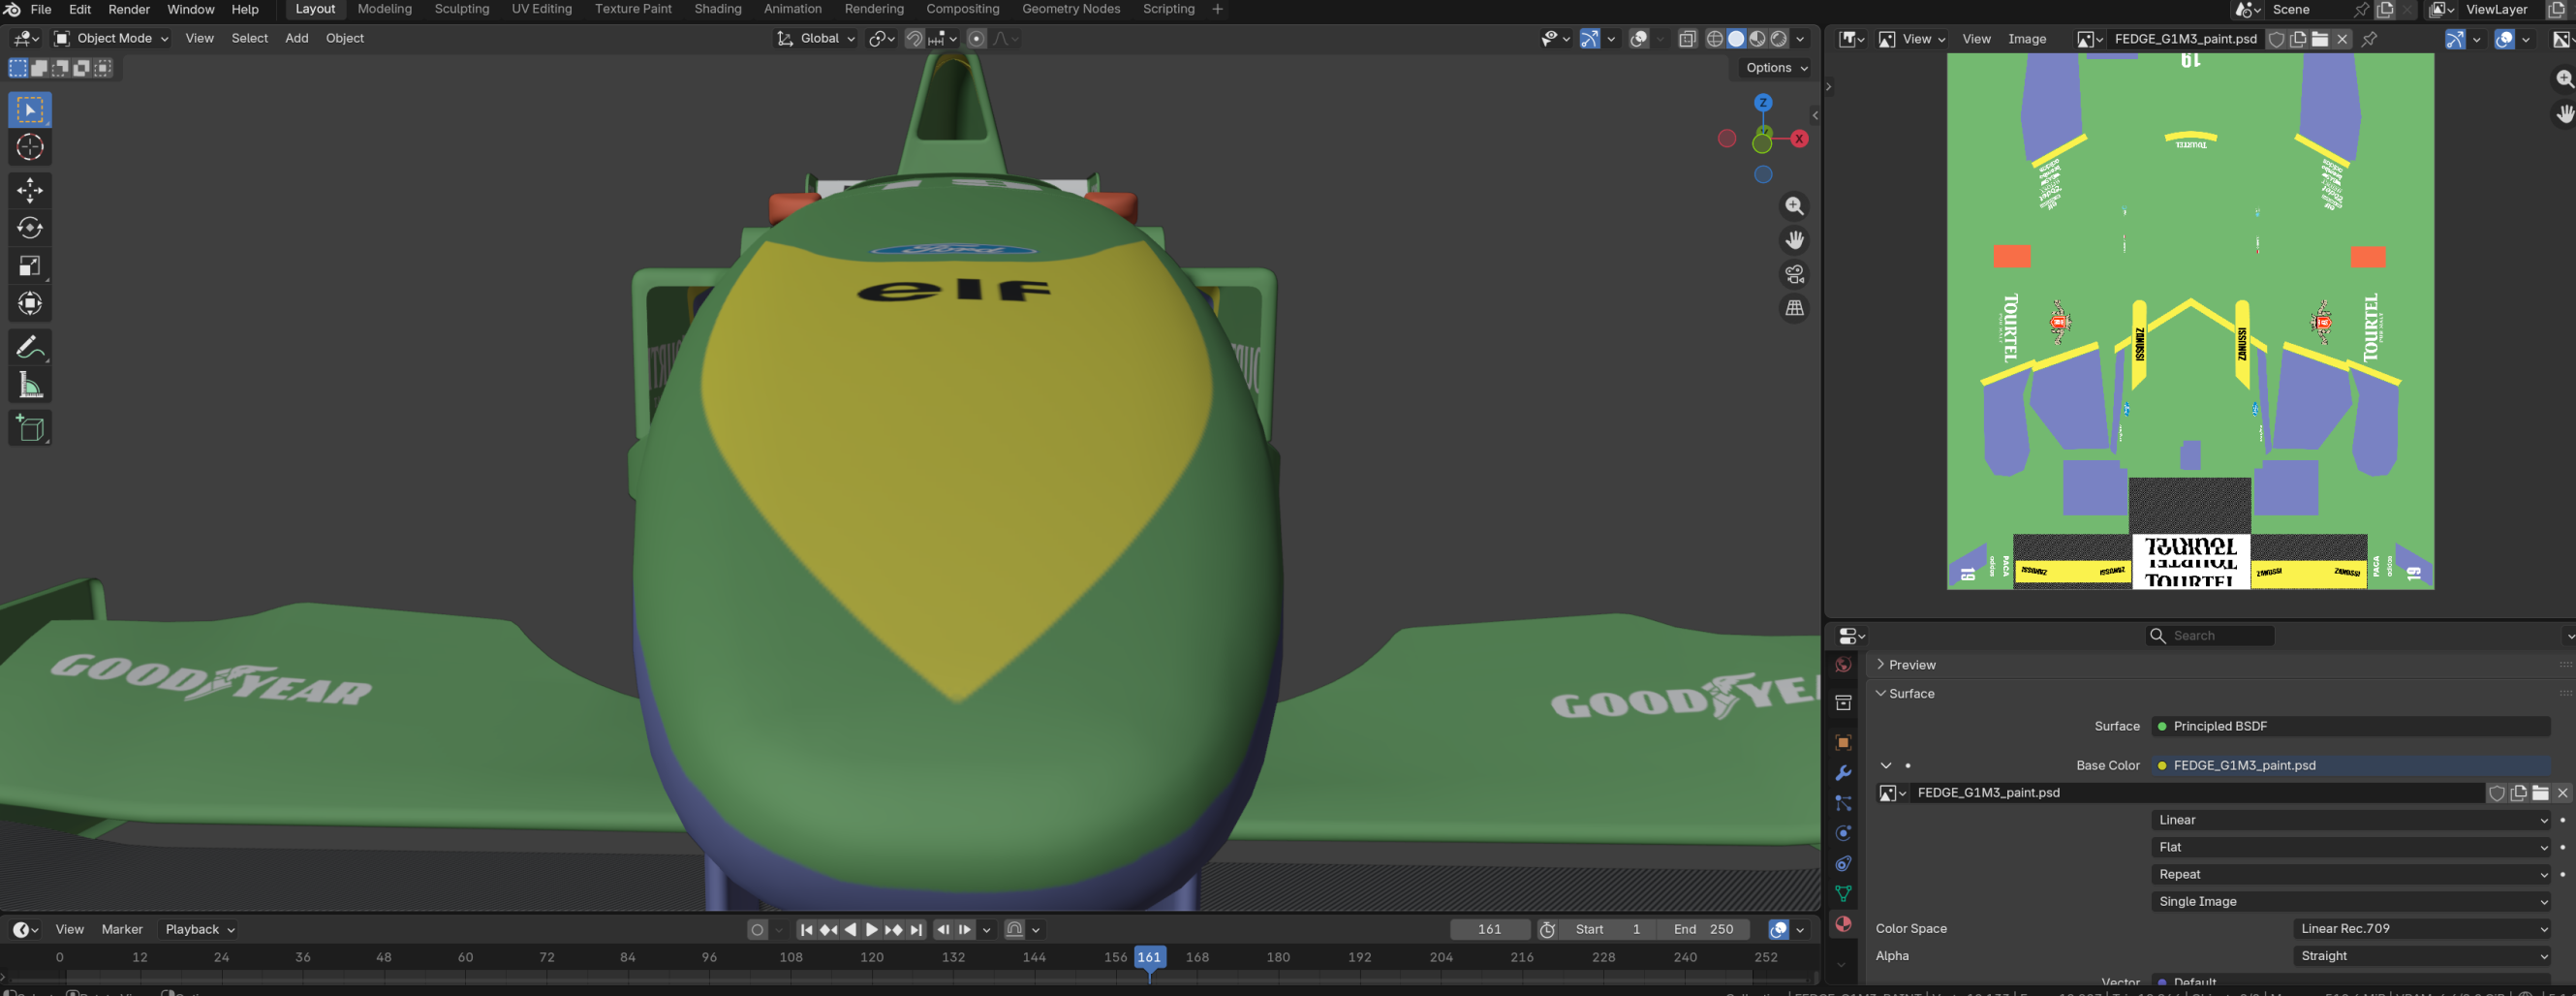This screenshot has height=996, width=2576.
Task: Select the Scale tool
Action: pos(30,266)
